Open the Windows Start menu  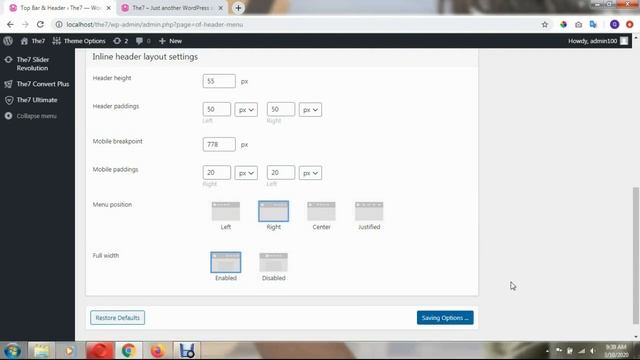(x=12, y=351)
